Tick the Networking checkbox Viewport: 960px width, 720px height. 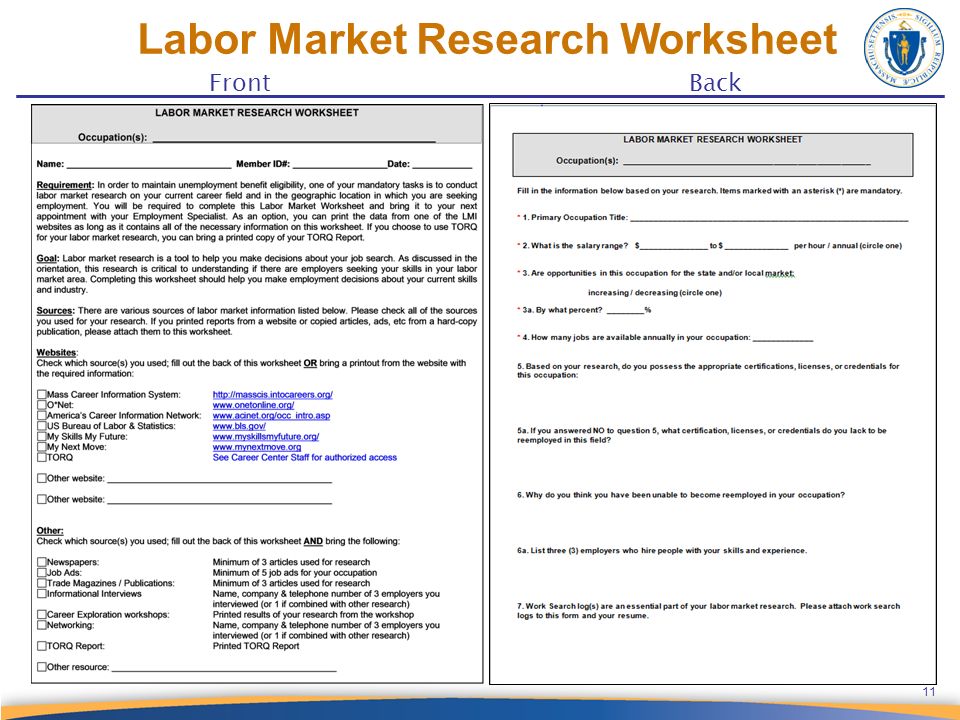click(x=42, y=625)
